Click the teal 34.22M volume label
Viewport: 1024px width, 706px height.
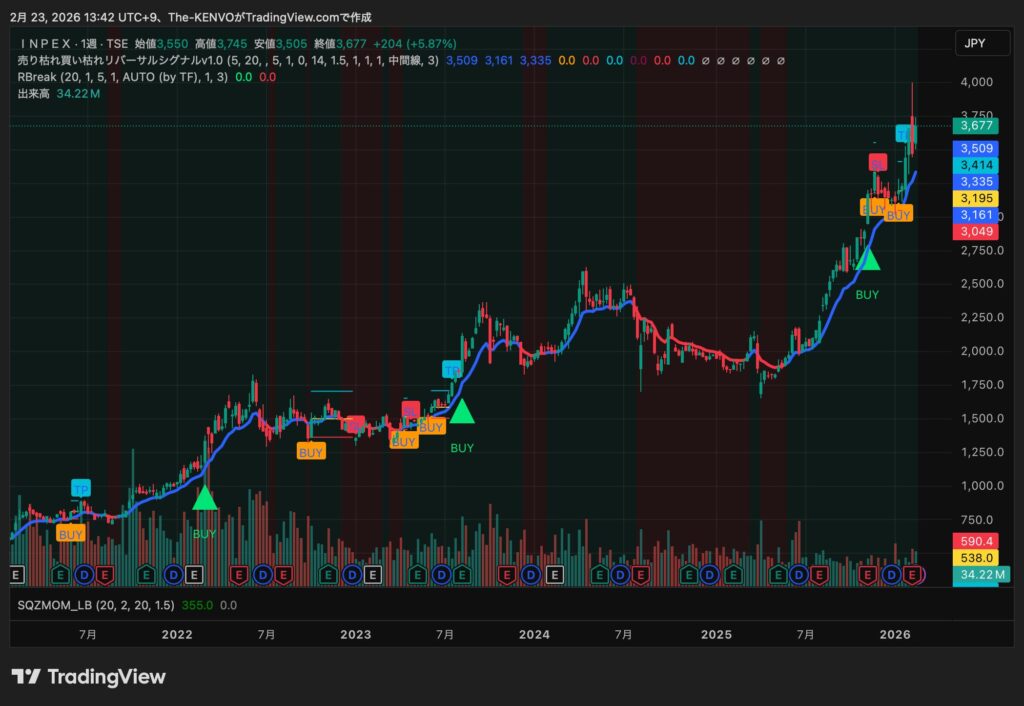point(982,574)
